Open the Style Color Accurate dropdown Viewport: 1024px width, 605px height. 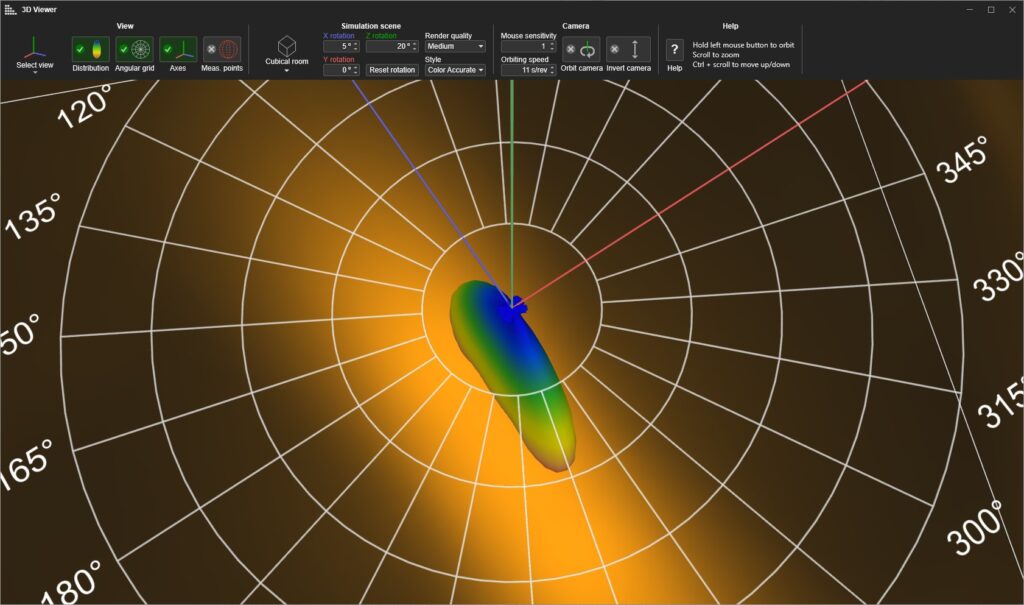click(x=455, y=70)
